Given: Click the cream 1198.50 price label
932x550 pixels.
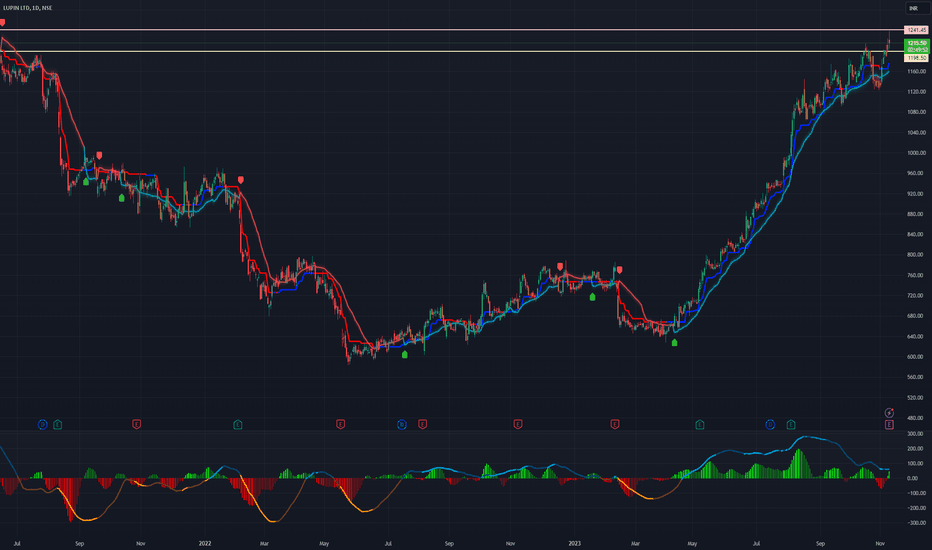Looking at the screenshot, I should point(916,58).
